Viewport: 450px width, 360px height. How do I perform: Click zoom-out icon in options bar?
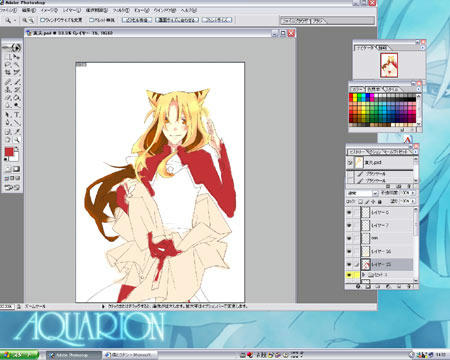pyautogui.click(x=31, y=20)
